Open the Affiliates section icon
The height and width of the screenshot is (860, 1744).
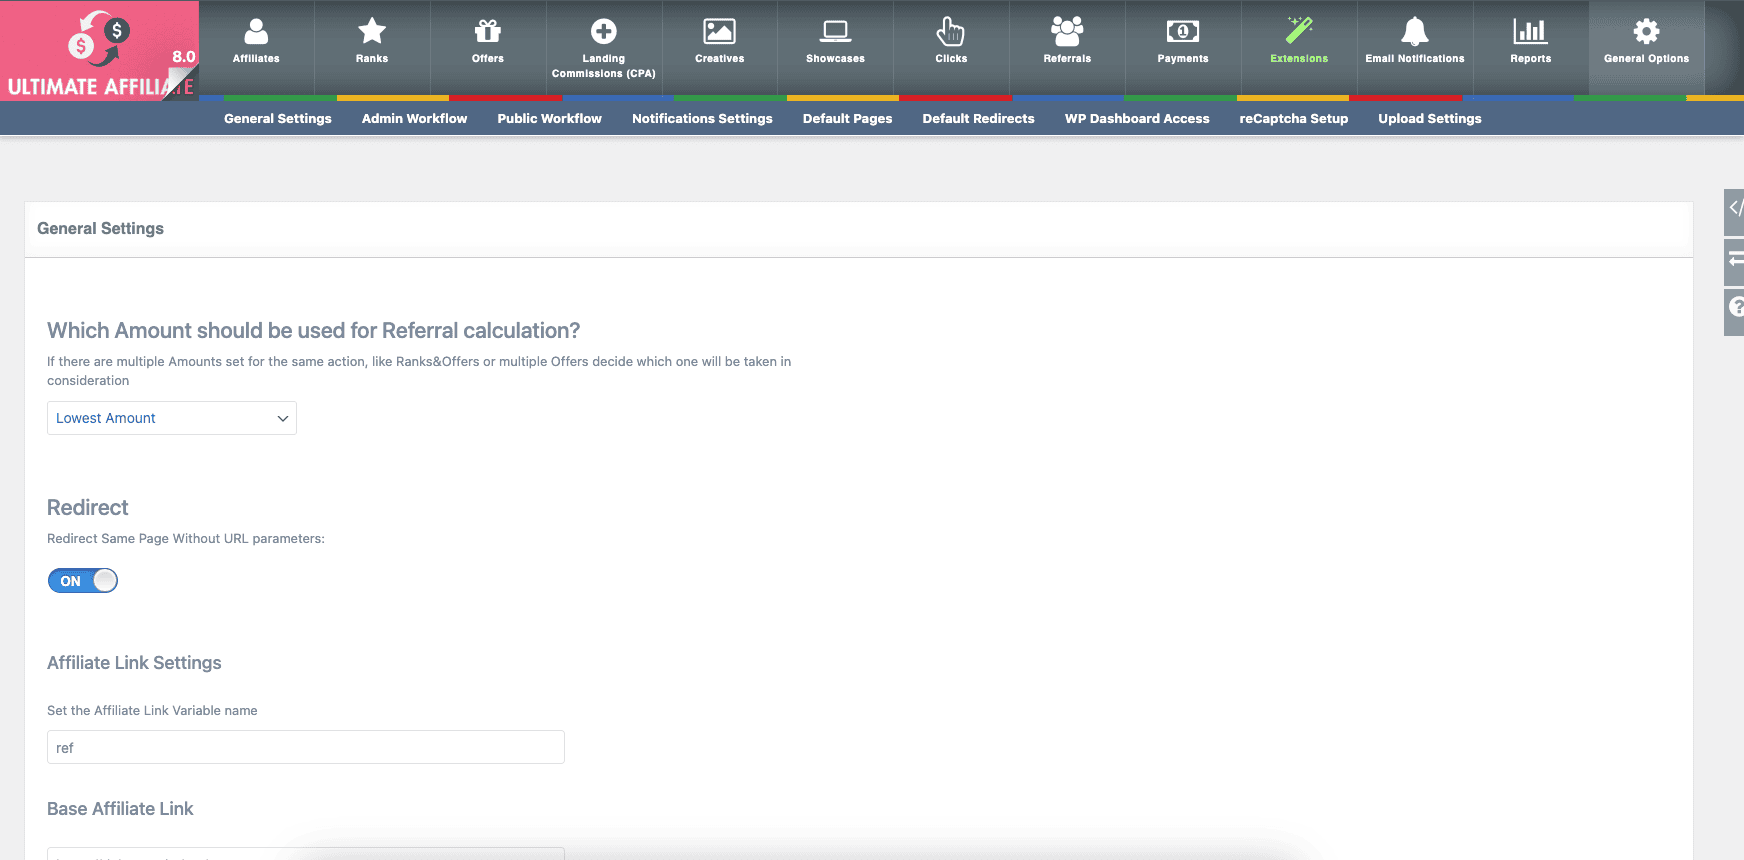pyautogui.click(x=256, y=32)
